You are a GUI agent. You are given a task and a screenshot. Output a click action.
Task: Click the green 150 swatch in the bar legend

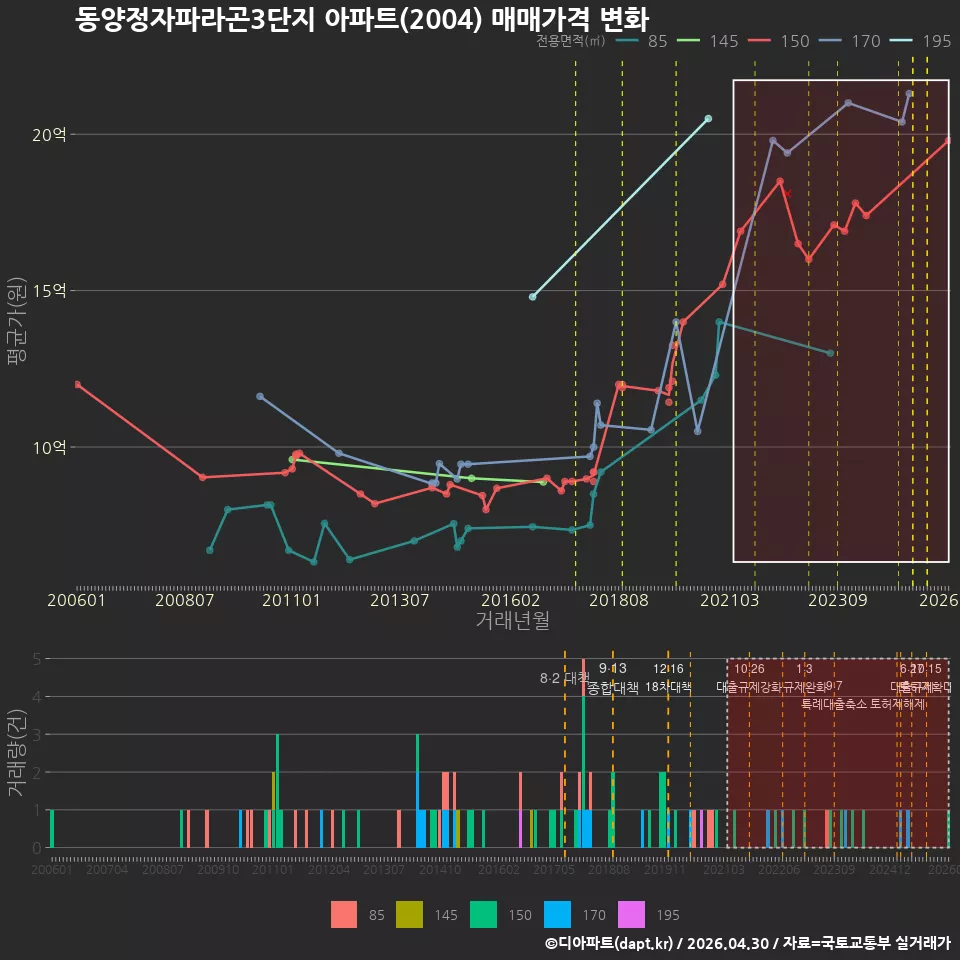coord(483,914)
